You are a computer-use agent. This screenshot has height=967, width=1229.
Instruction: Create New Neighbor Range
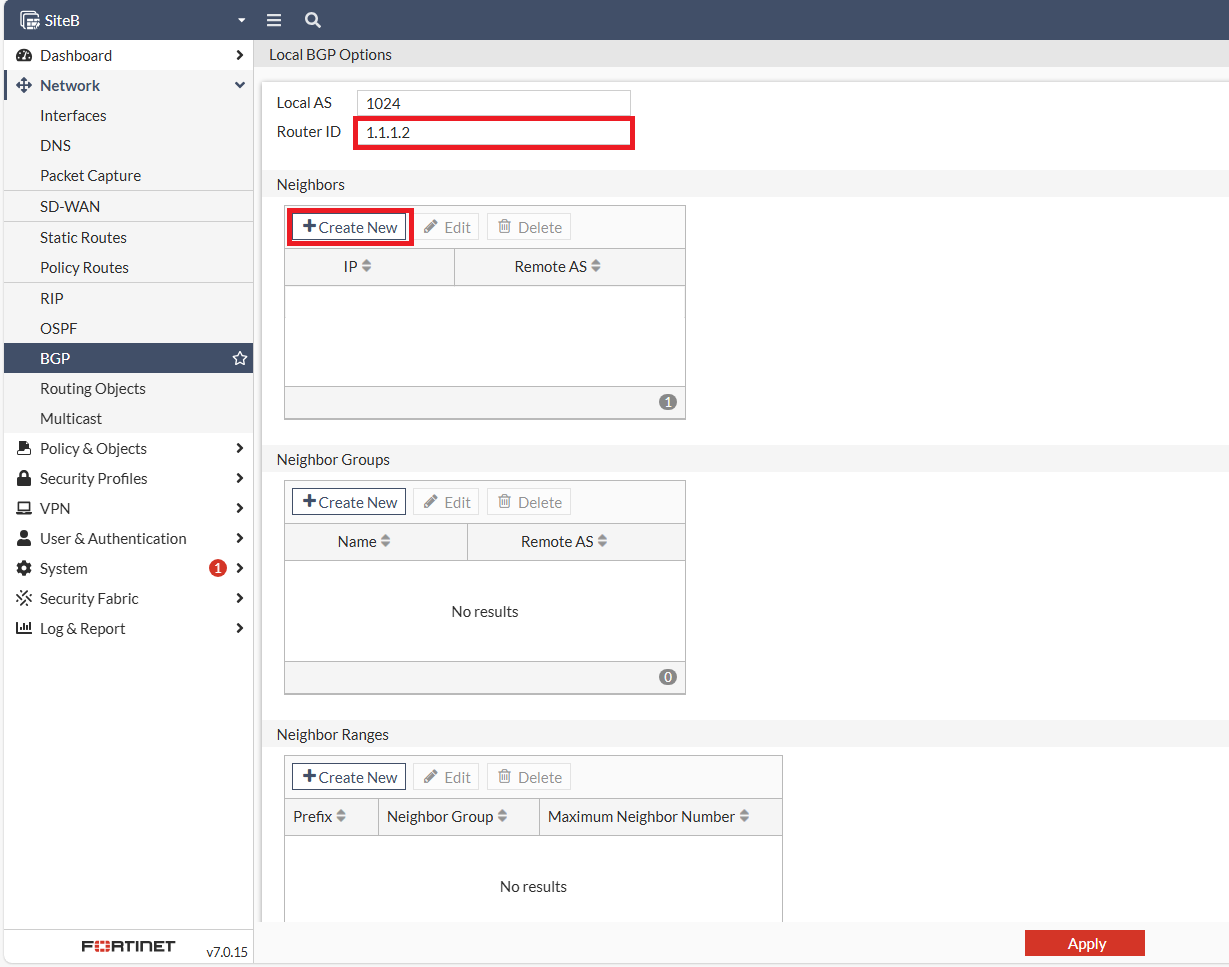click(x=349, y=777)
